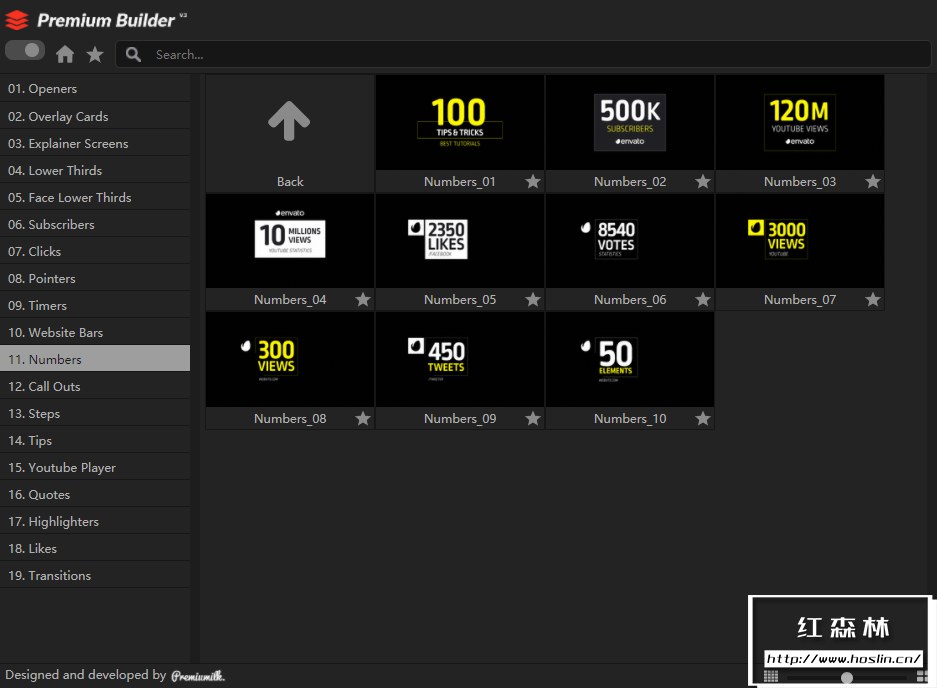The height and width of the screenshot is (688, 937).
Task: Select the 50 Elements thumbnail
Action: point(630,360)
